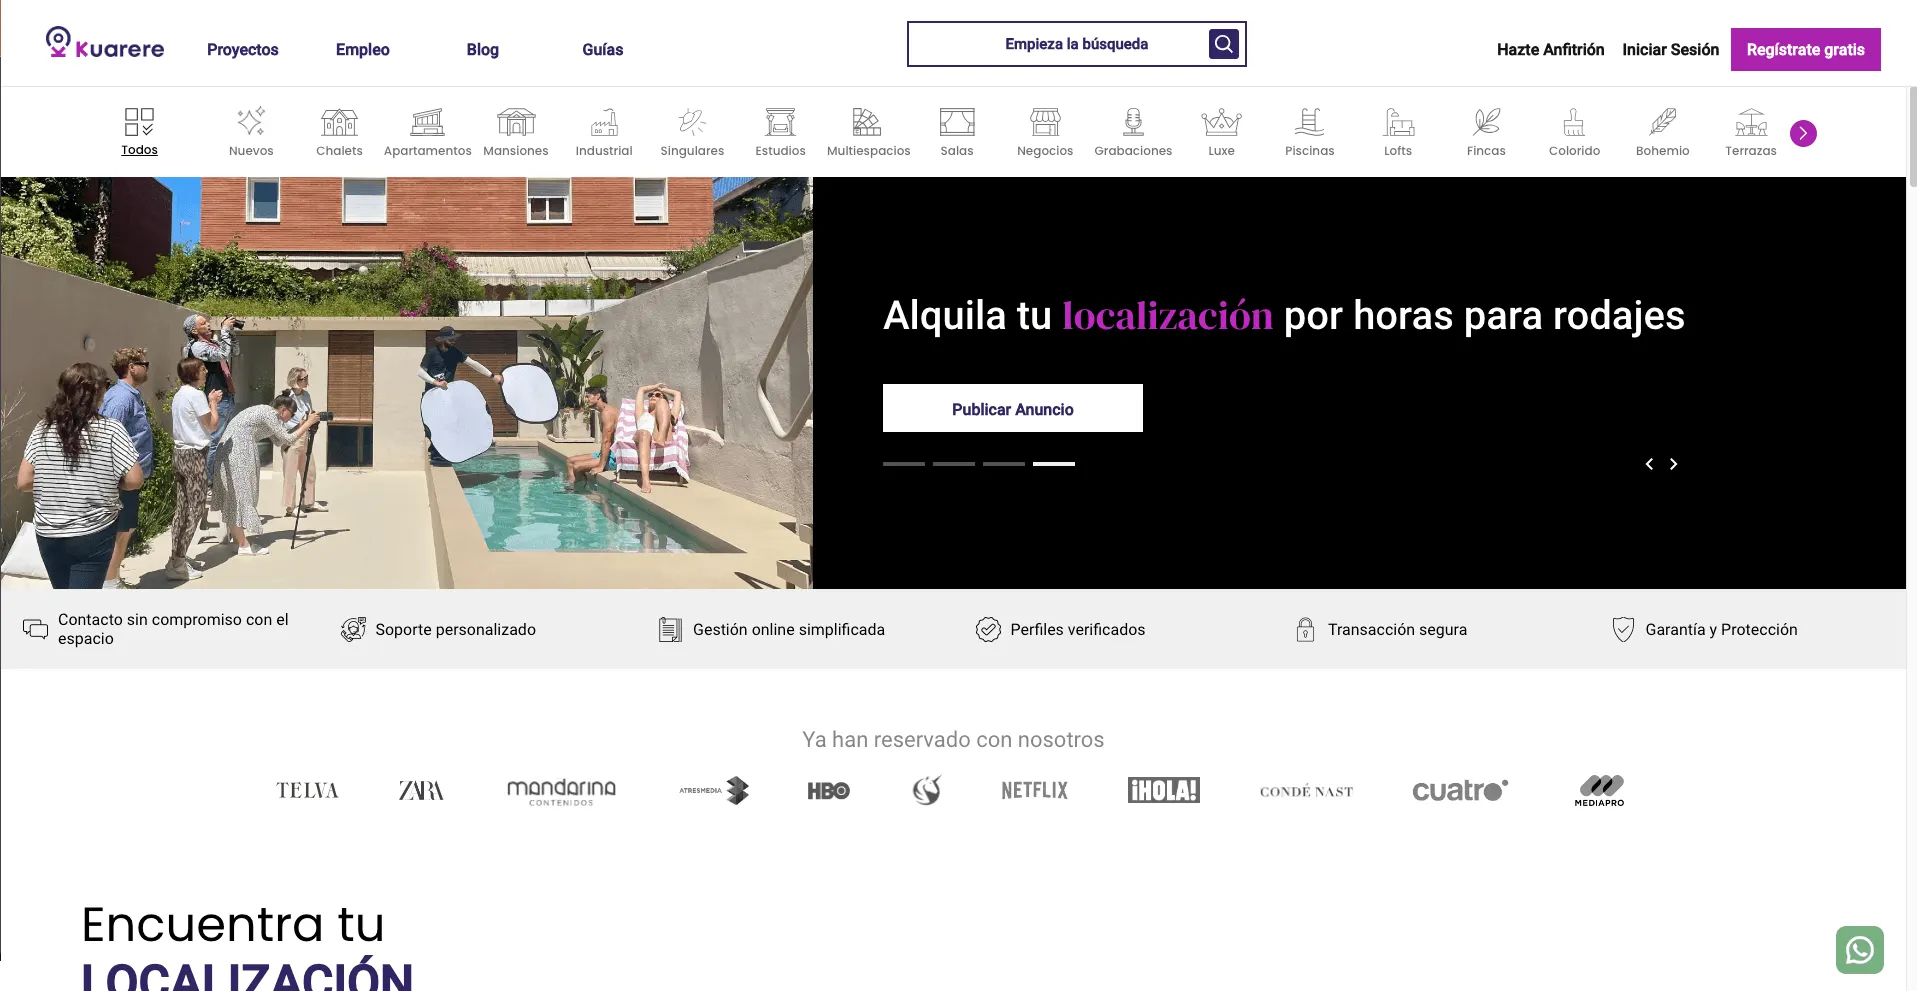This screenshot has height=991, width=1917.
Task: Select the Nuevos category icon
Action: point(251,122)
